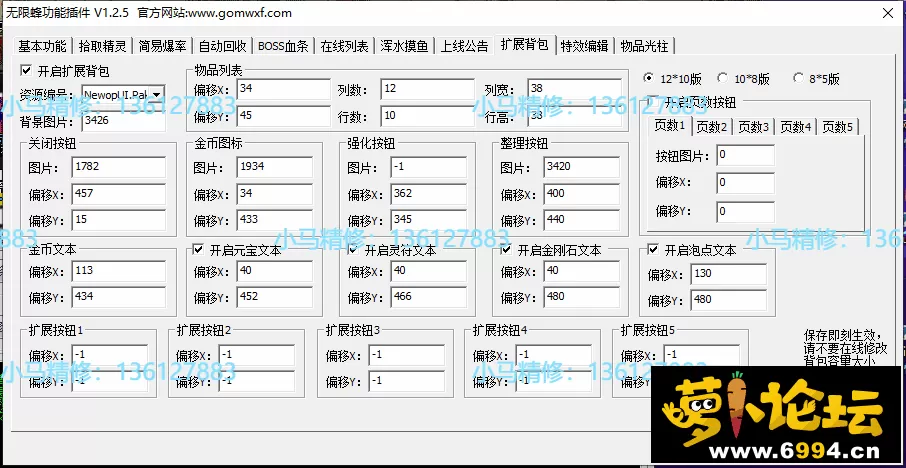Screen dimensions: 906x468
Task: Click the 背景图片 field with 3426
Action: tap(124, 121)
